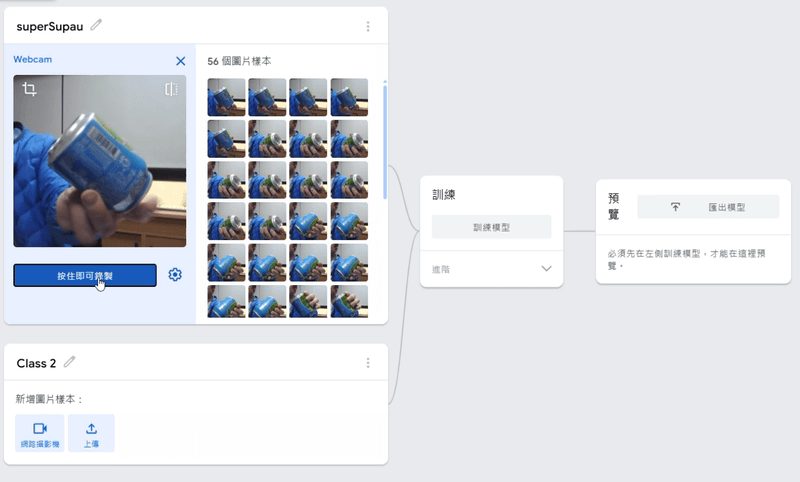The width and height of the screenshot is (800, 482).
Task: Toggle the mirror flip icon on webcam
Action: click(x=171, y=90)
